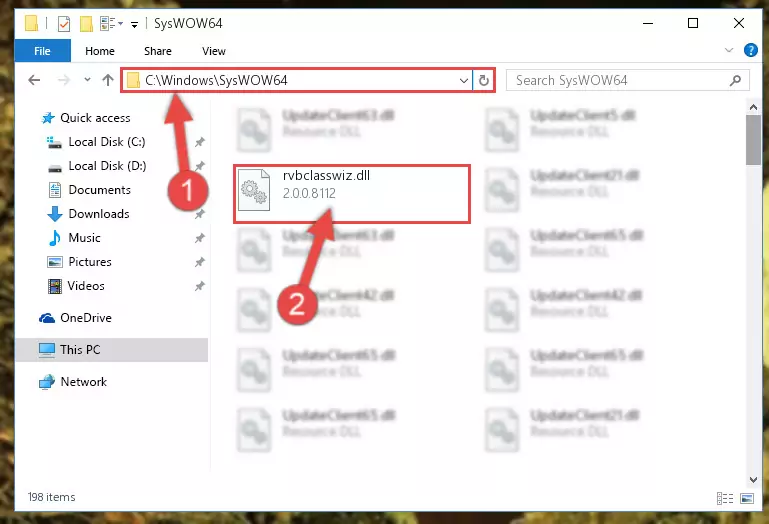The width and height of the screenshot is (769, 524).
Task: Open Pictures folder in sidebar
Action: point(90,262)
